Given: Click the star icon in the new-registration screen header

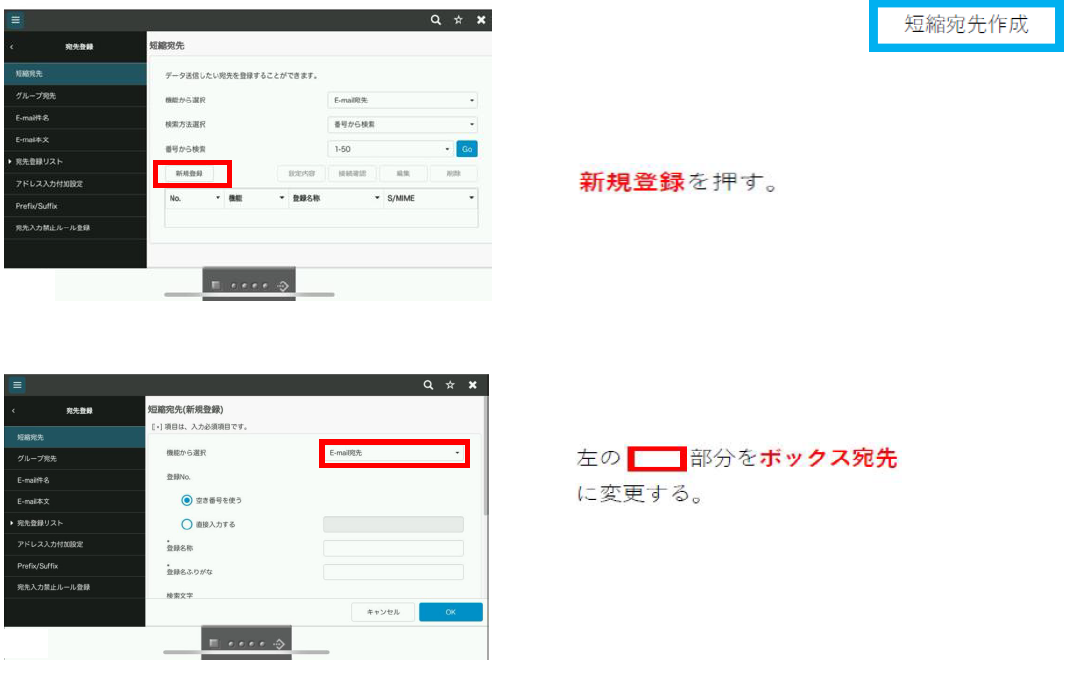Looking at the screenshot, I should [x=450, y=385].
